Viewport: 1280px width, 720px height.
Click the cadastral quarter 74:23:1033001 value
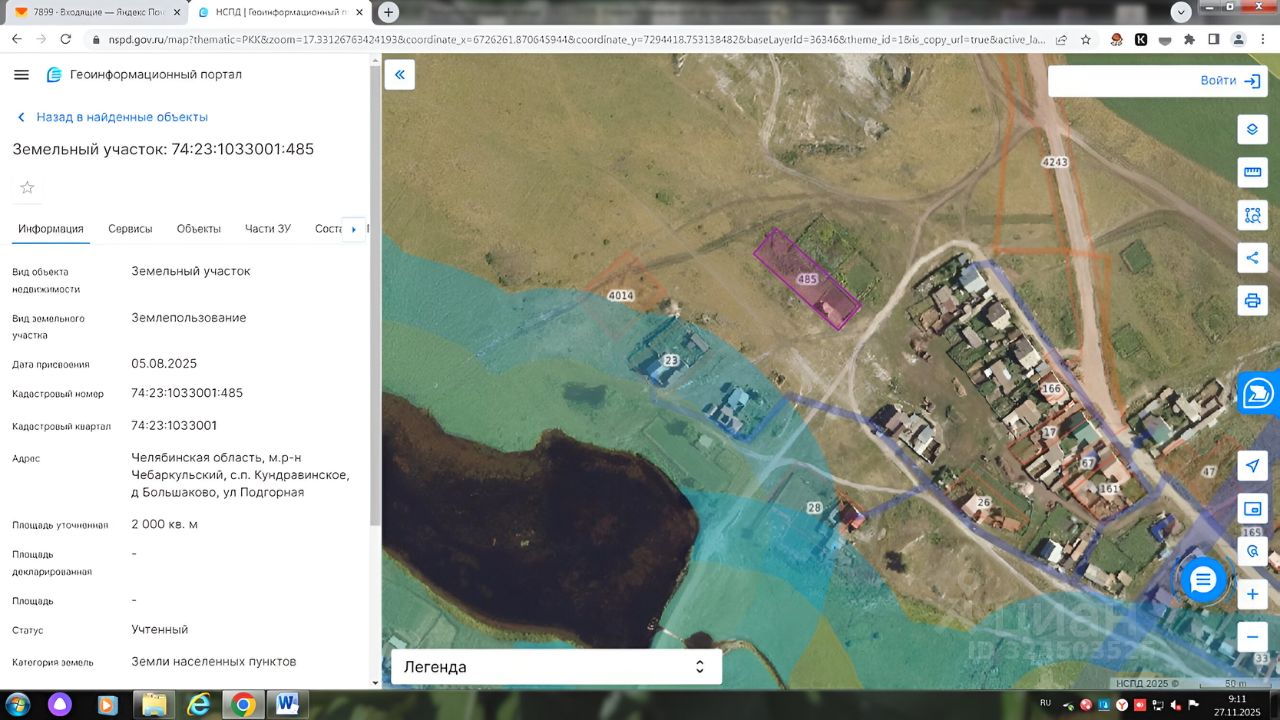[174, 426]
